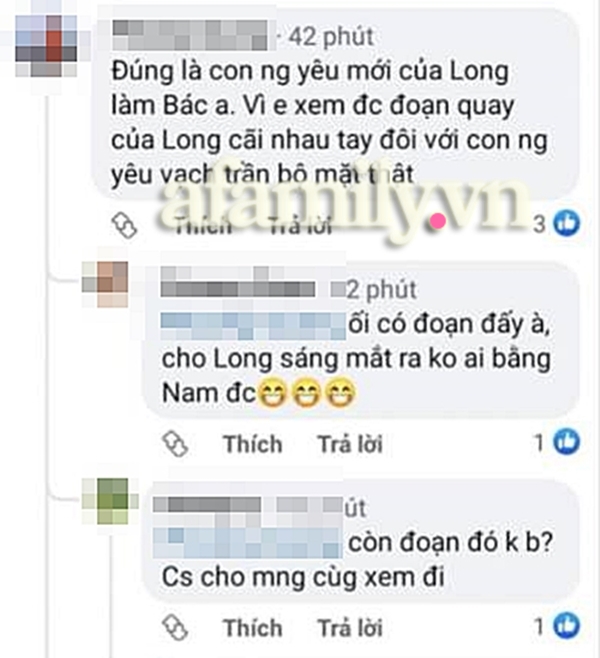Image resolution: width=600 pixels, height=658 pixels.
Task: Reply to the comment mentioning Nam
Action: 350,444
